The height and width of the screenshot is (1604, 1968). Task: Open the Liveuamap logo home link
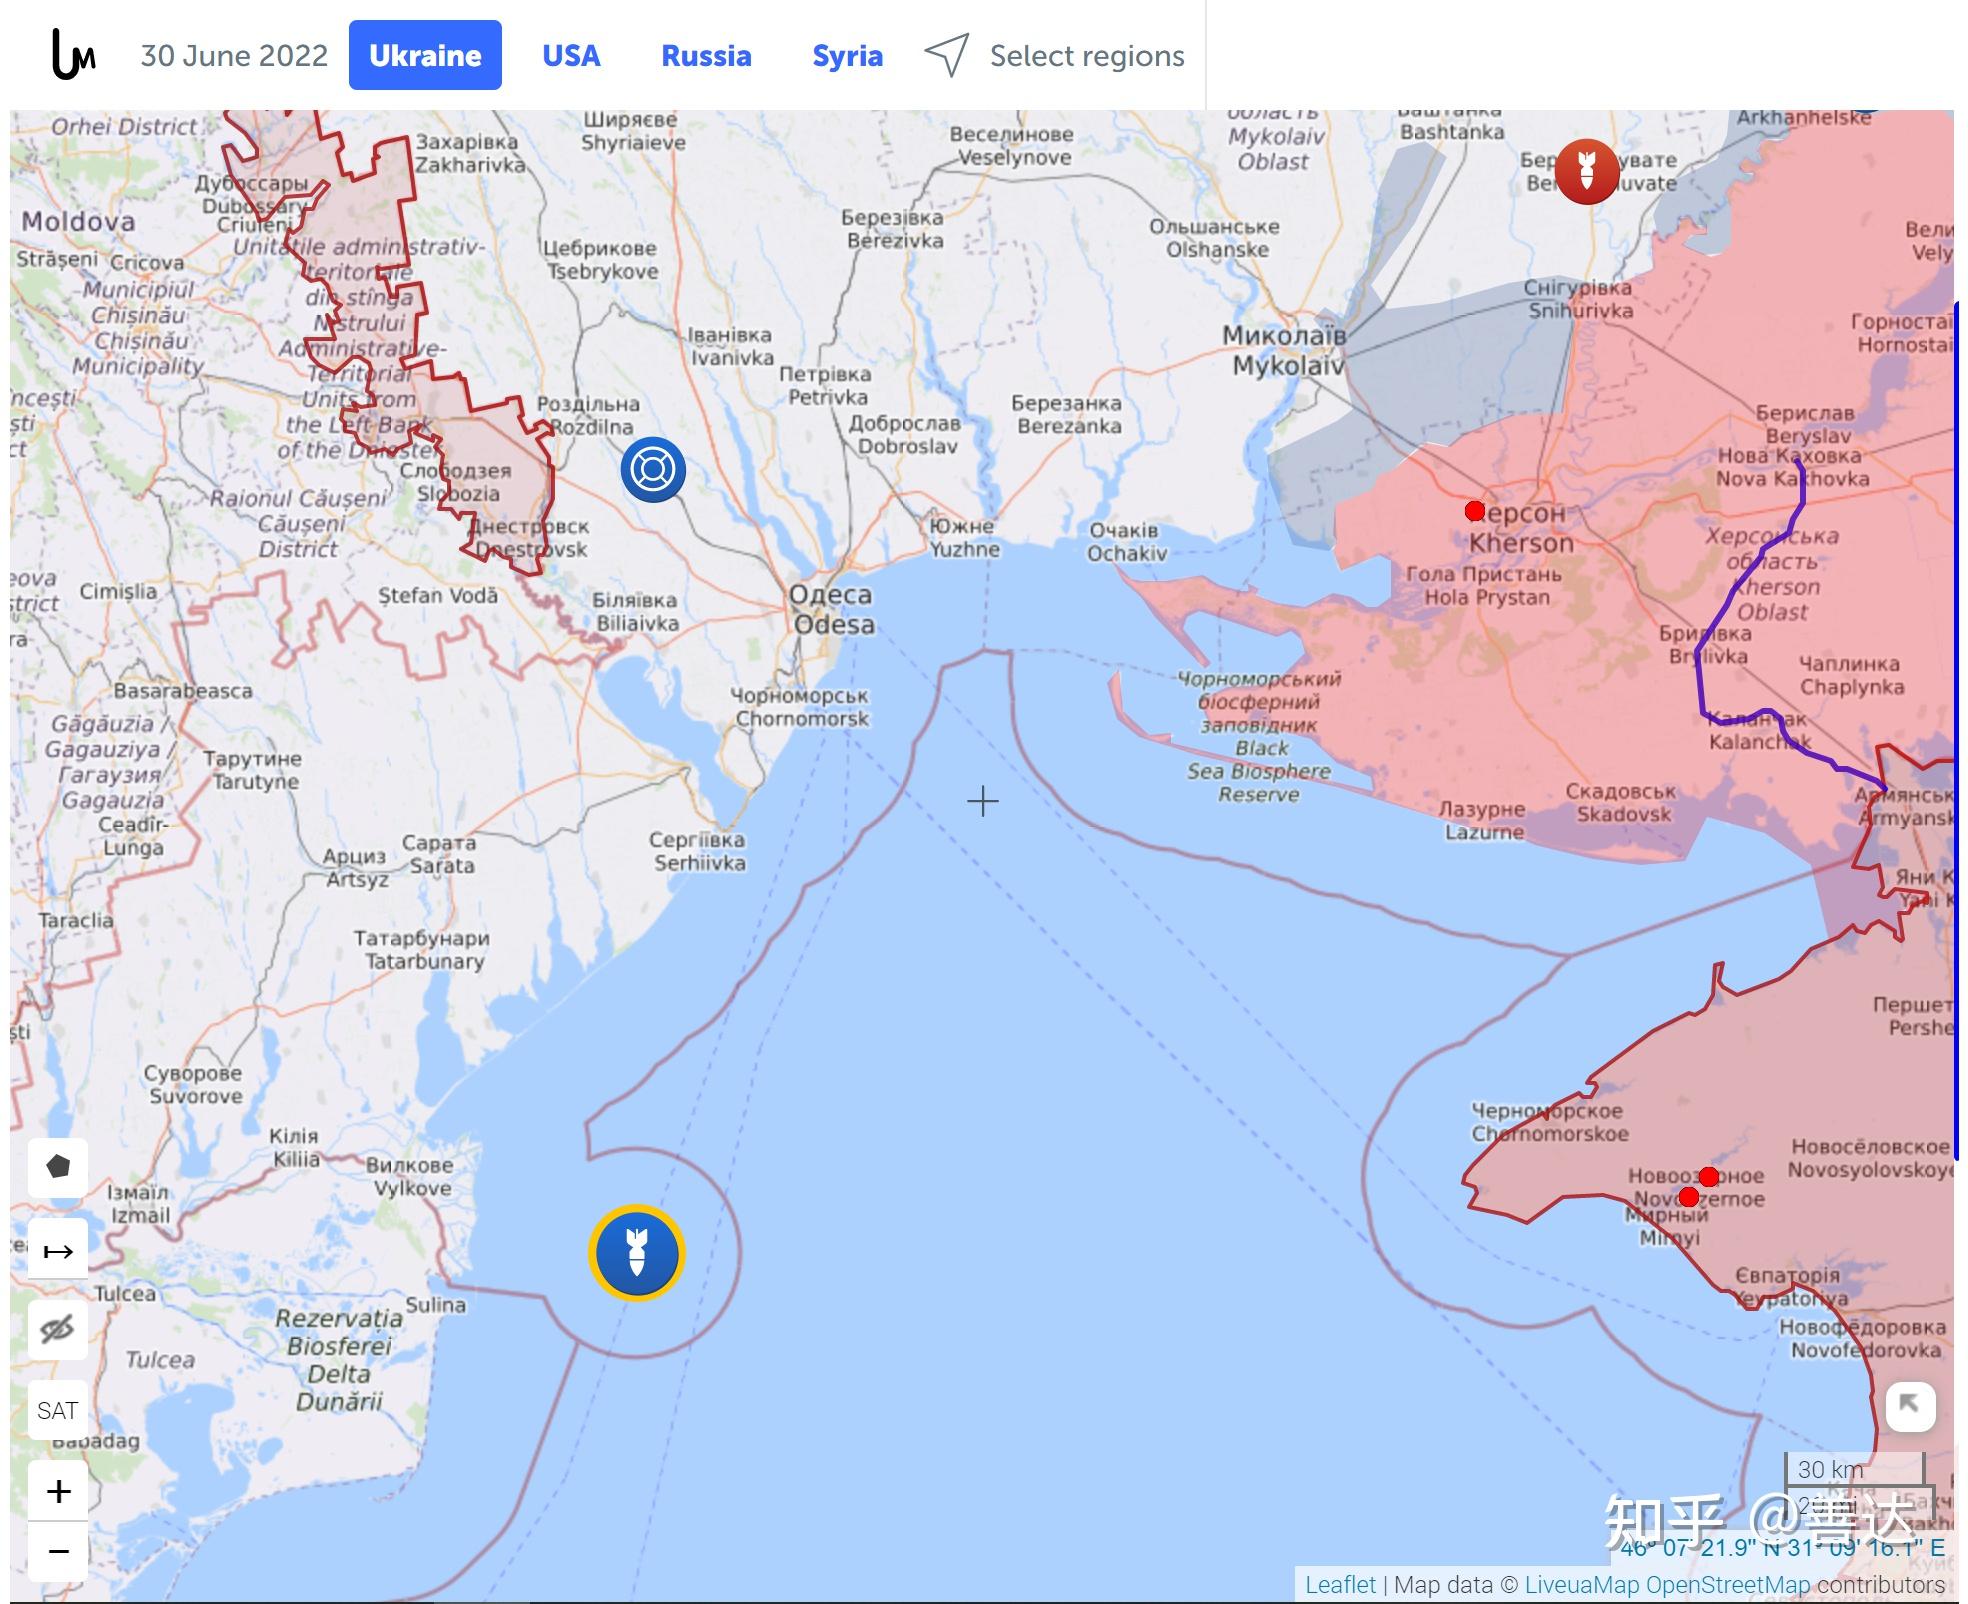click(x=73, y=55)
